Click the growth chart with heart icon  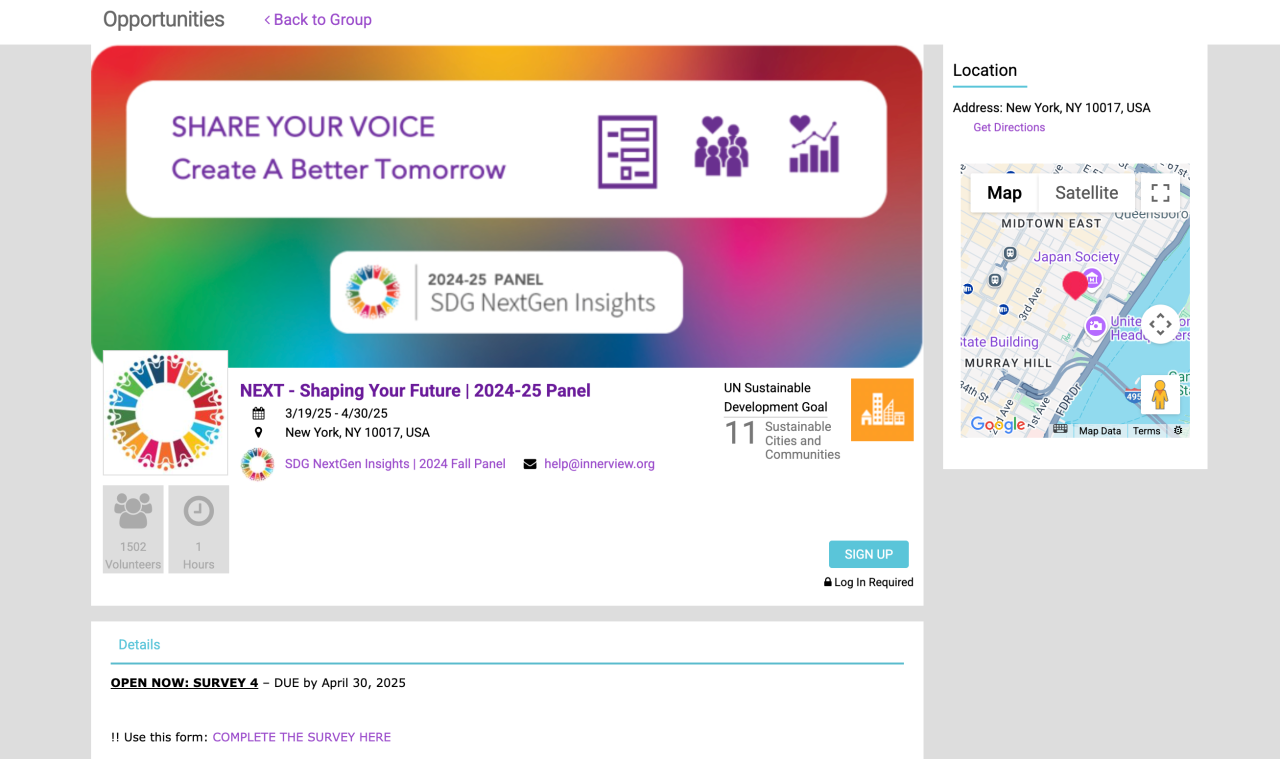(814, 144)
